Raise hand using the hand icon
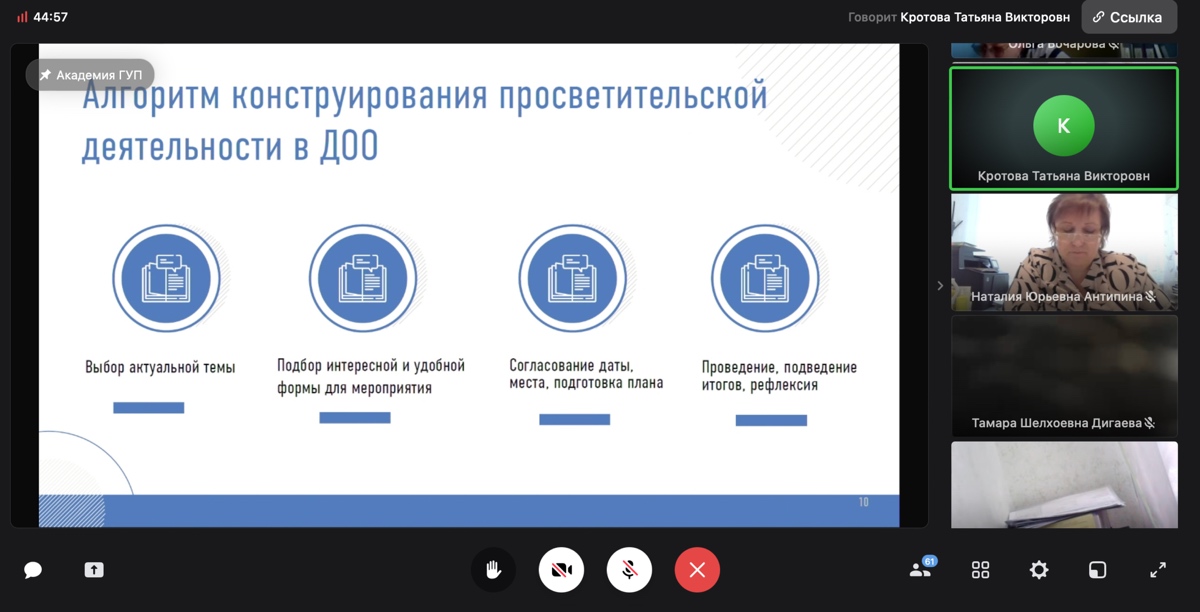Image resolution: width=1200 pixels, height=612 pixels. coord(493,570)
